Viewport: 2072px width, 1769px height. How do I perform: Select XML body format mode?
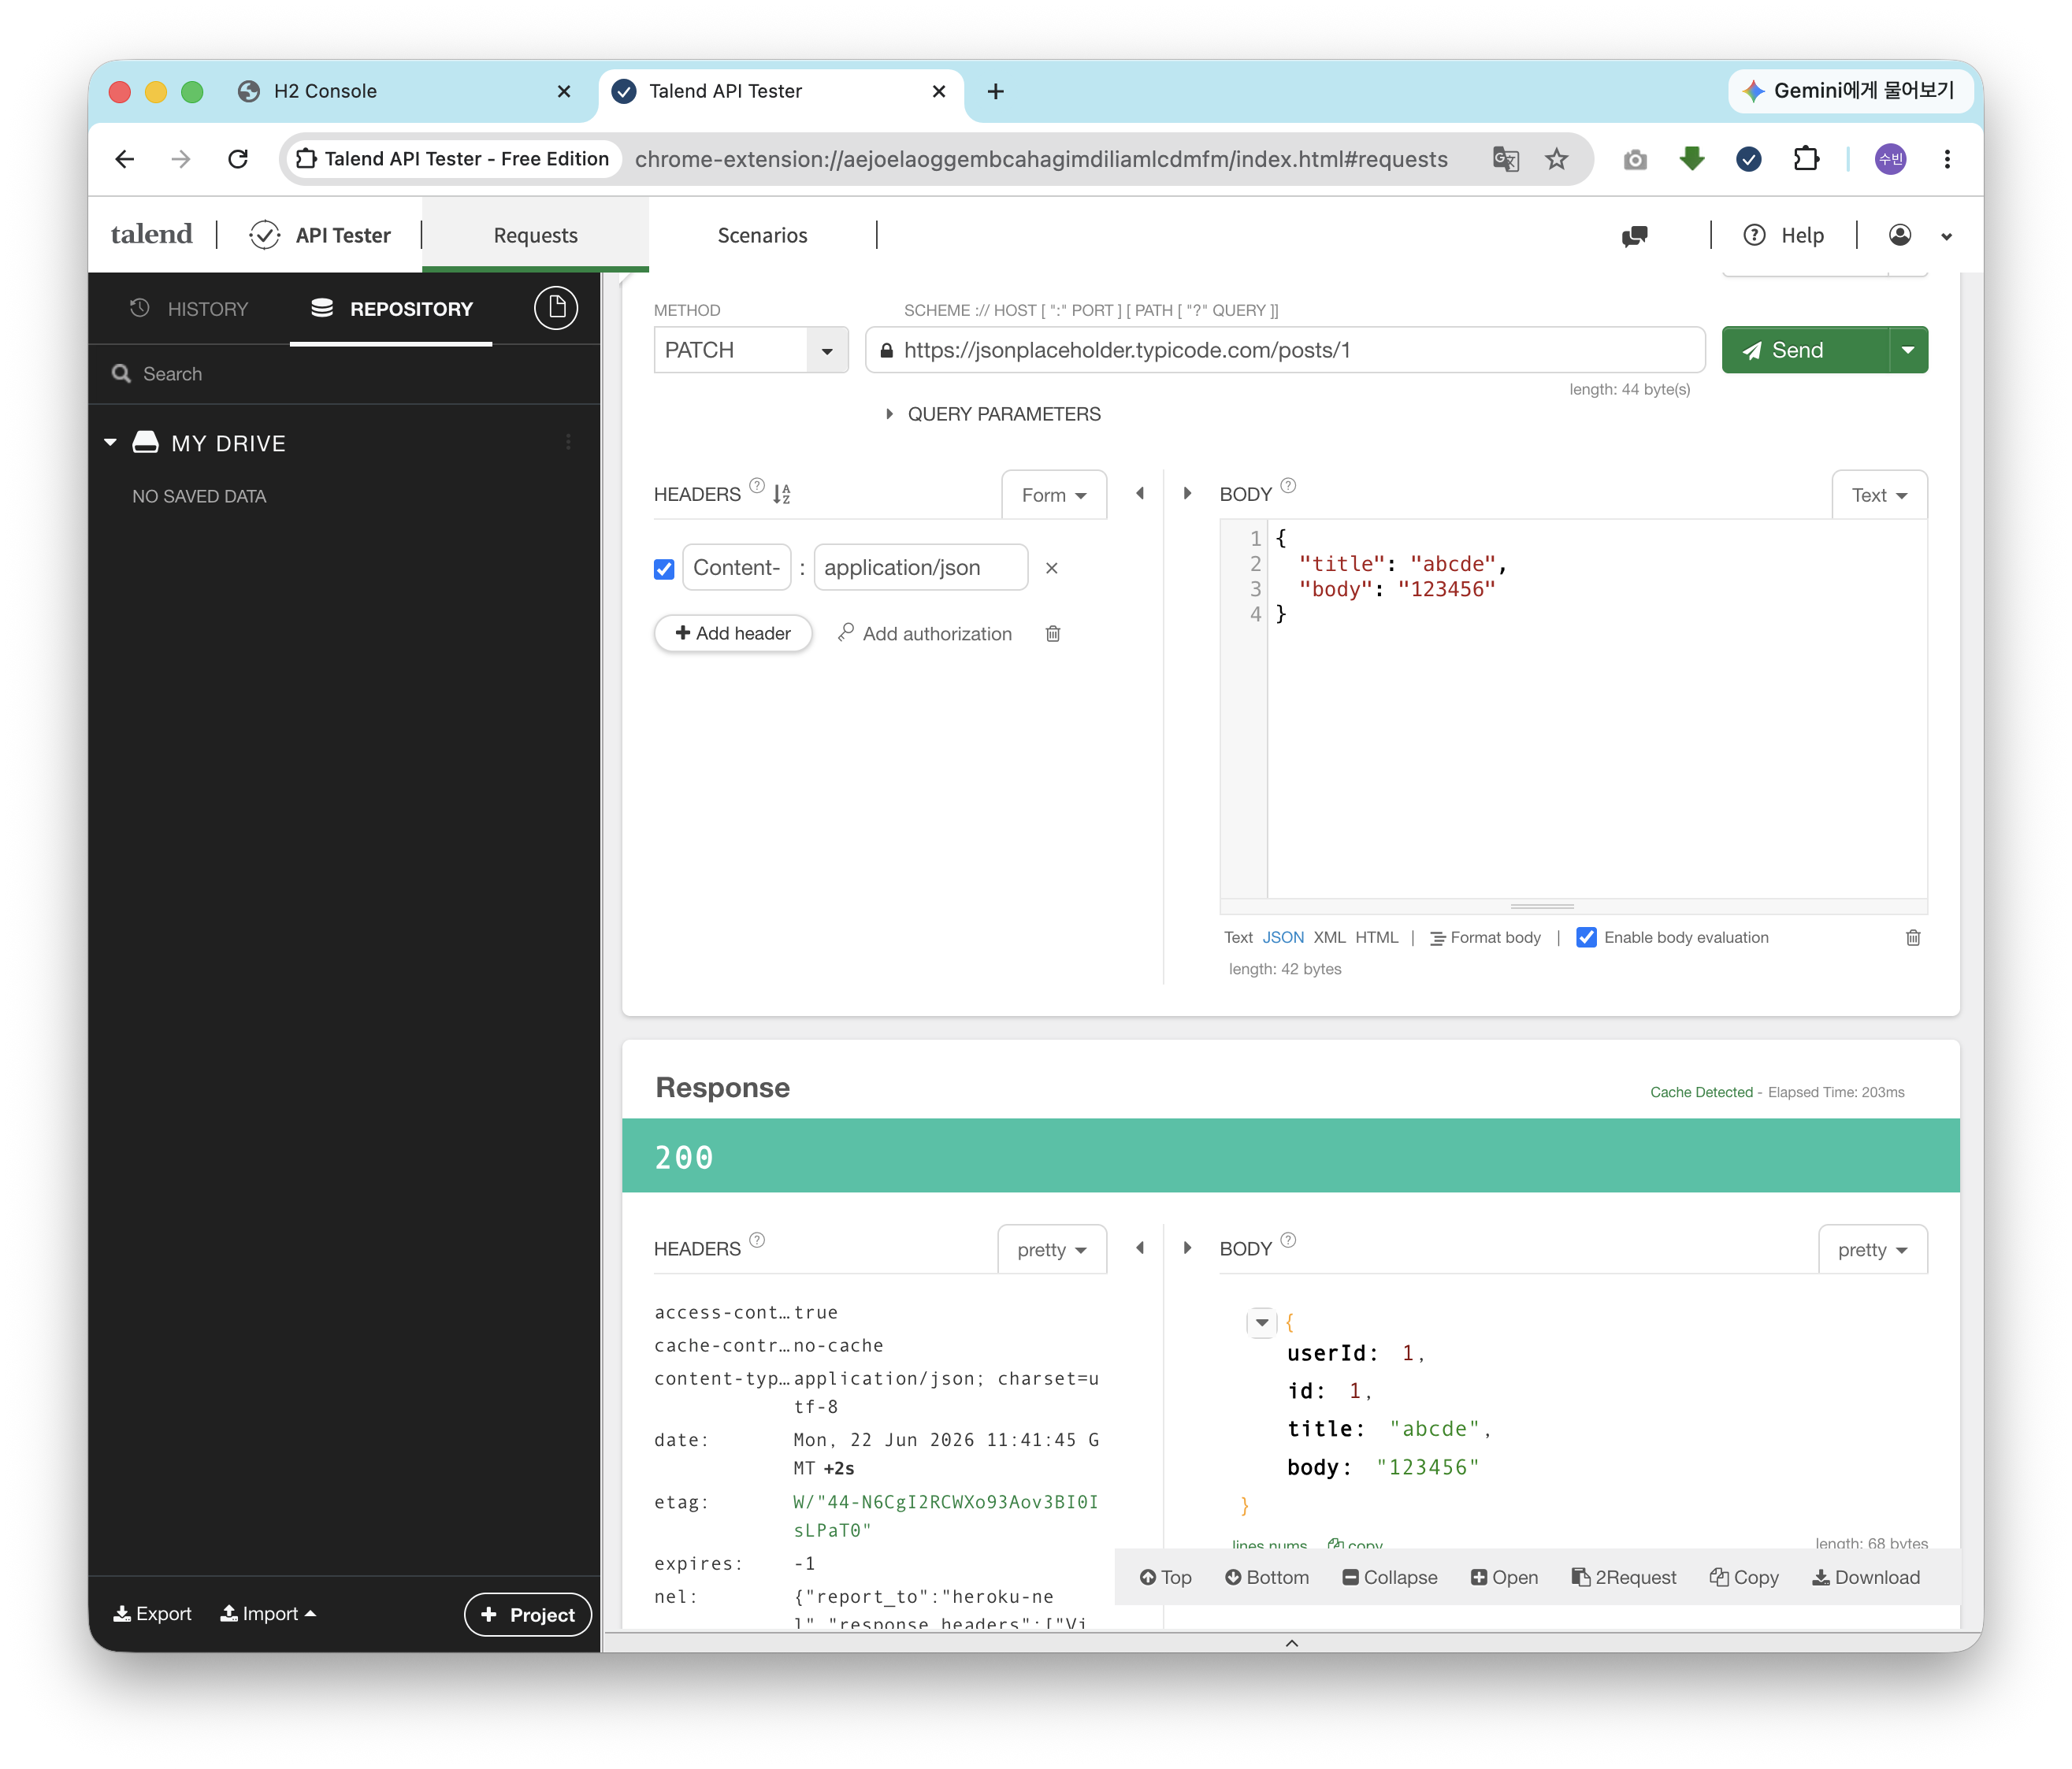coord(1329,937)
